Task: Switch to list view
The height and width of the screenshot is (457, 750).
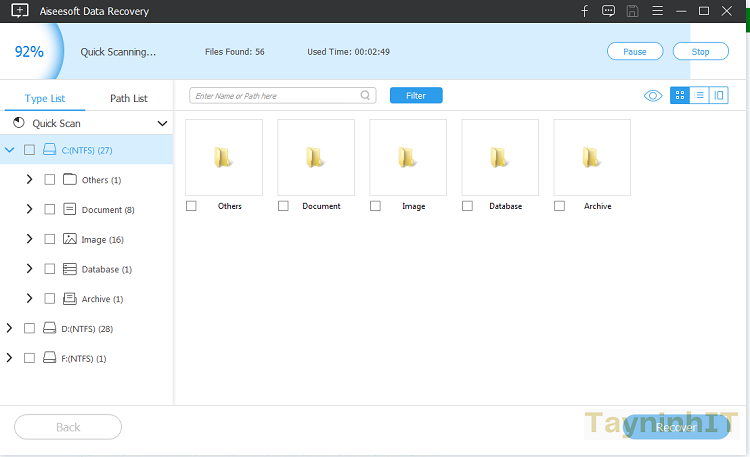Action: [699, 95]
